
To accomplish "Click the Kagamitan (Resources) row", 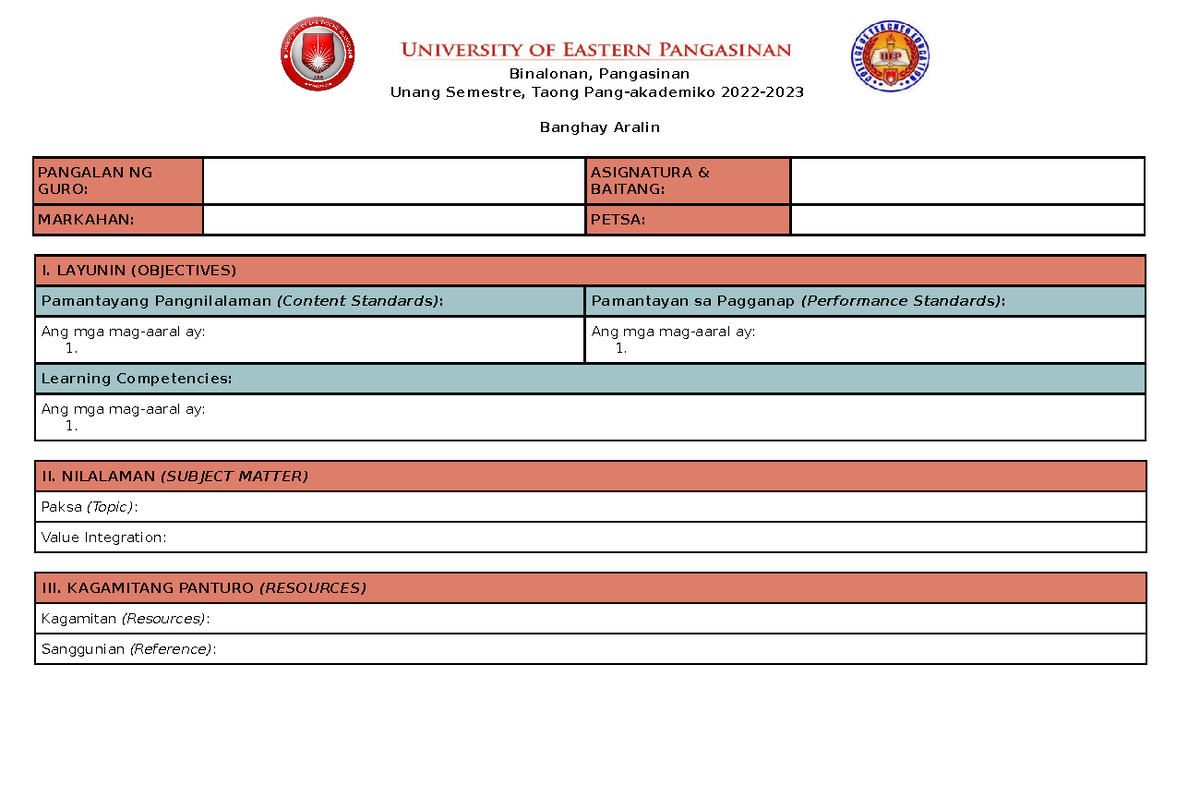I will click(590, 618).
